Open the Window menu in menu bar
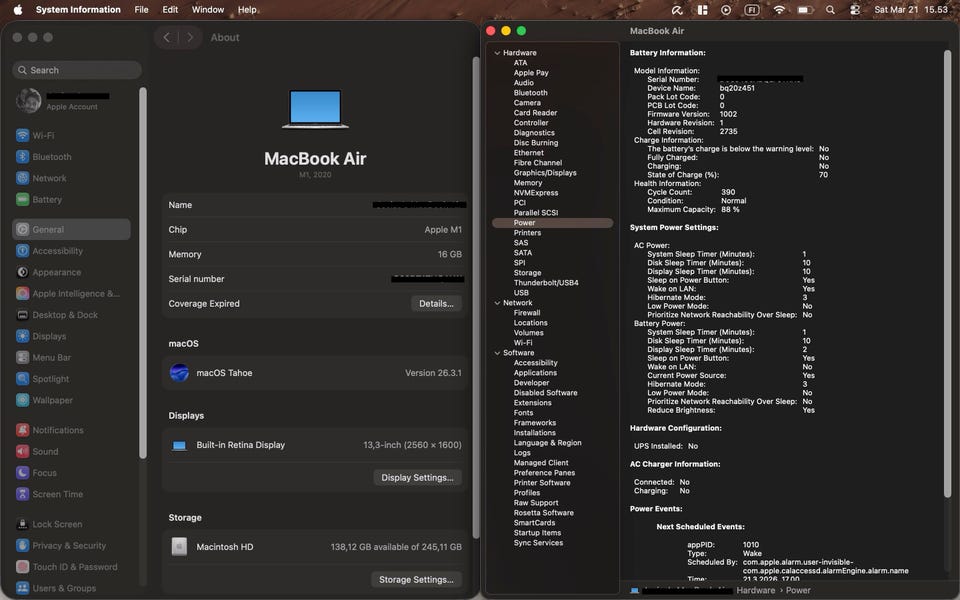This screenshot has height=600, width=960. pos(207,10)
